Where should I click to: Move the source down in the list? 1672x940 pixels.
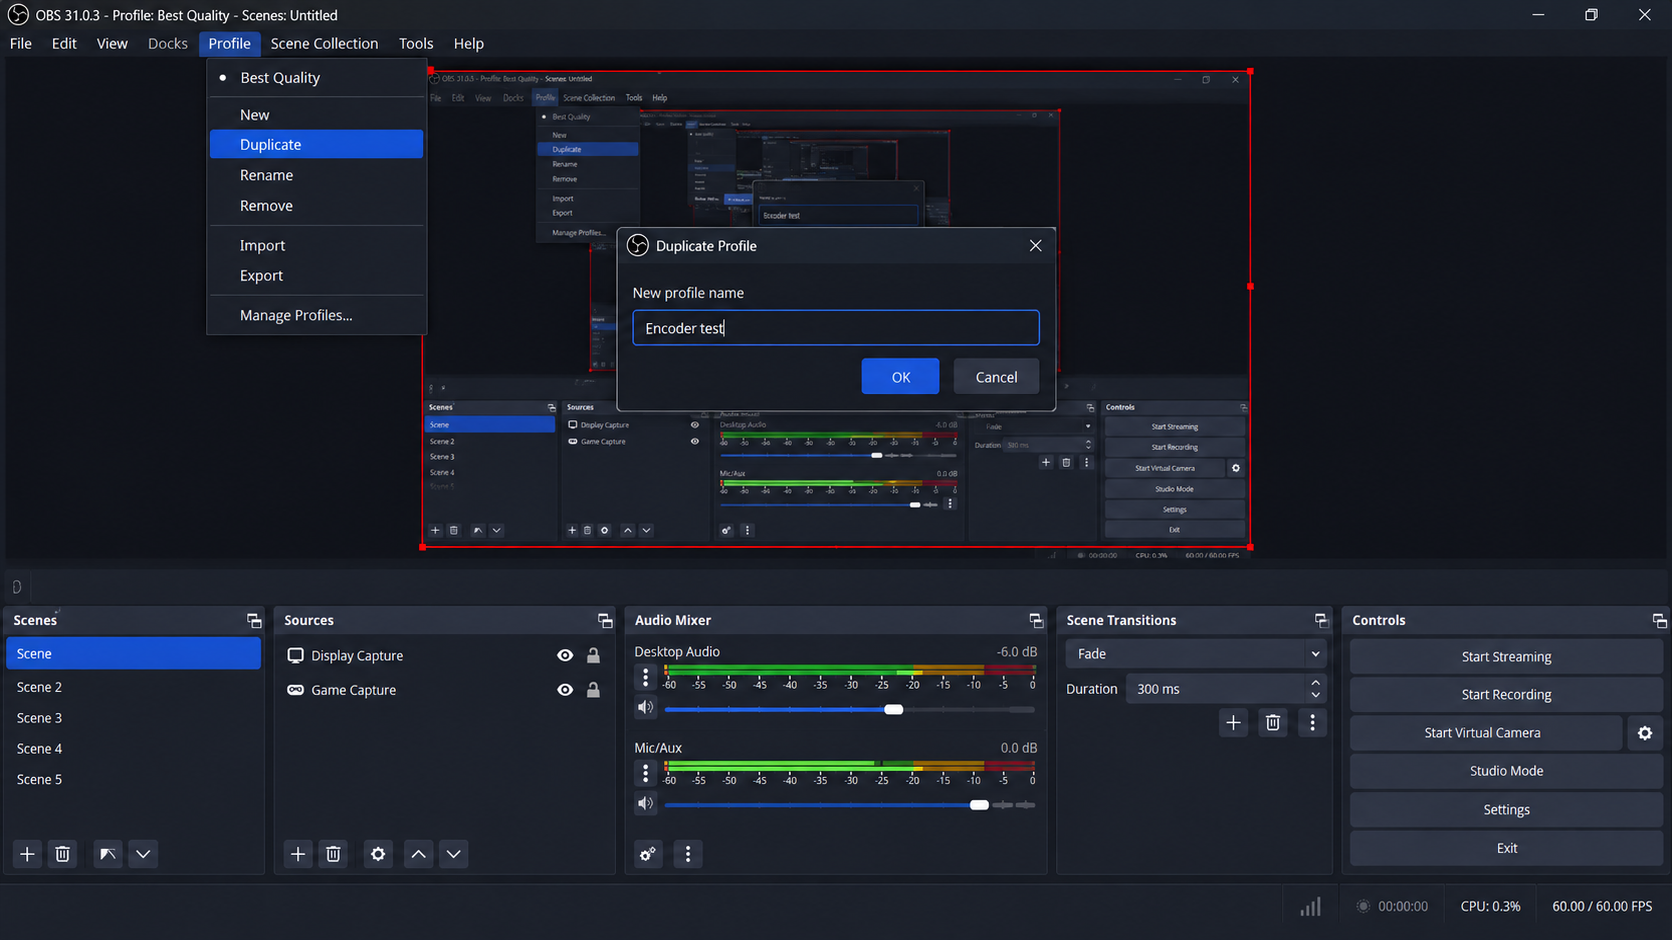click(x=454, y=854)
